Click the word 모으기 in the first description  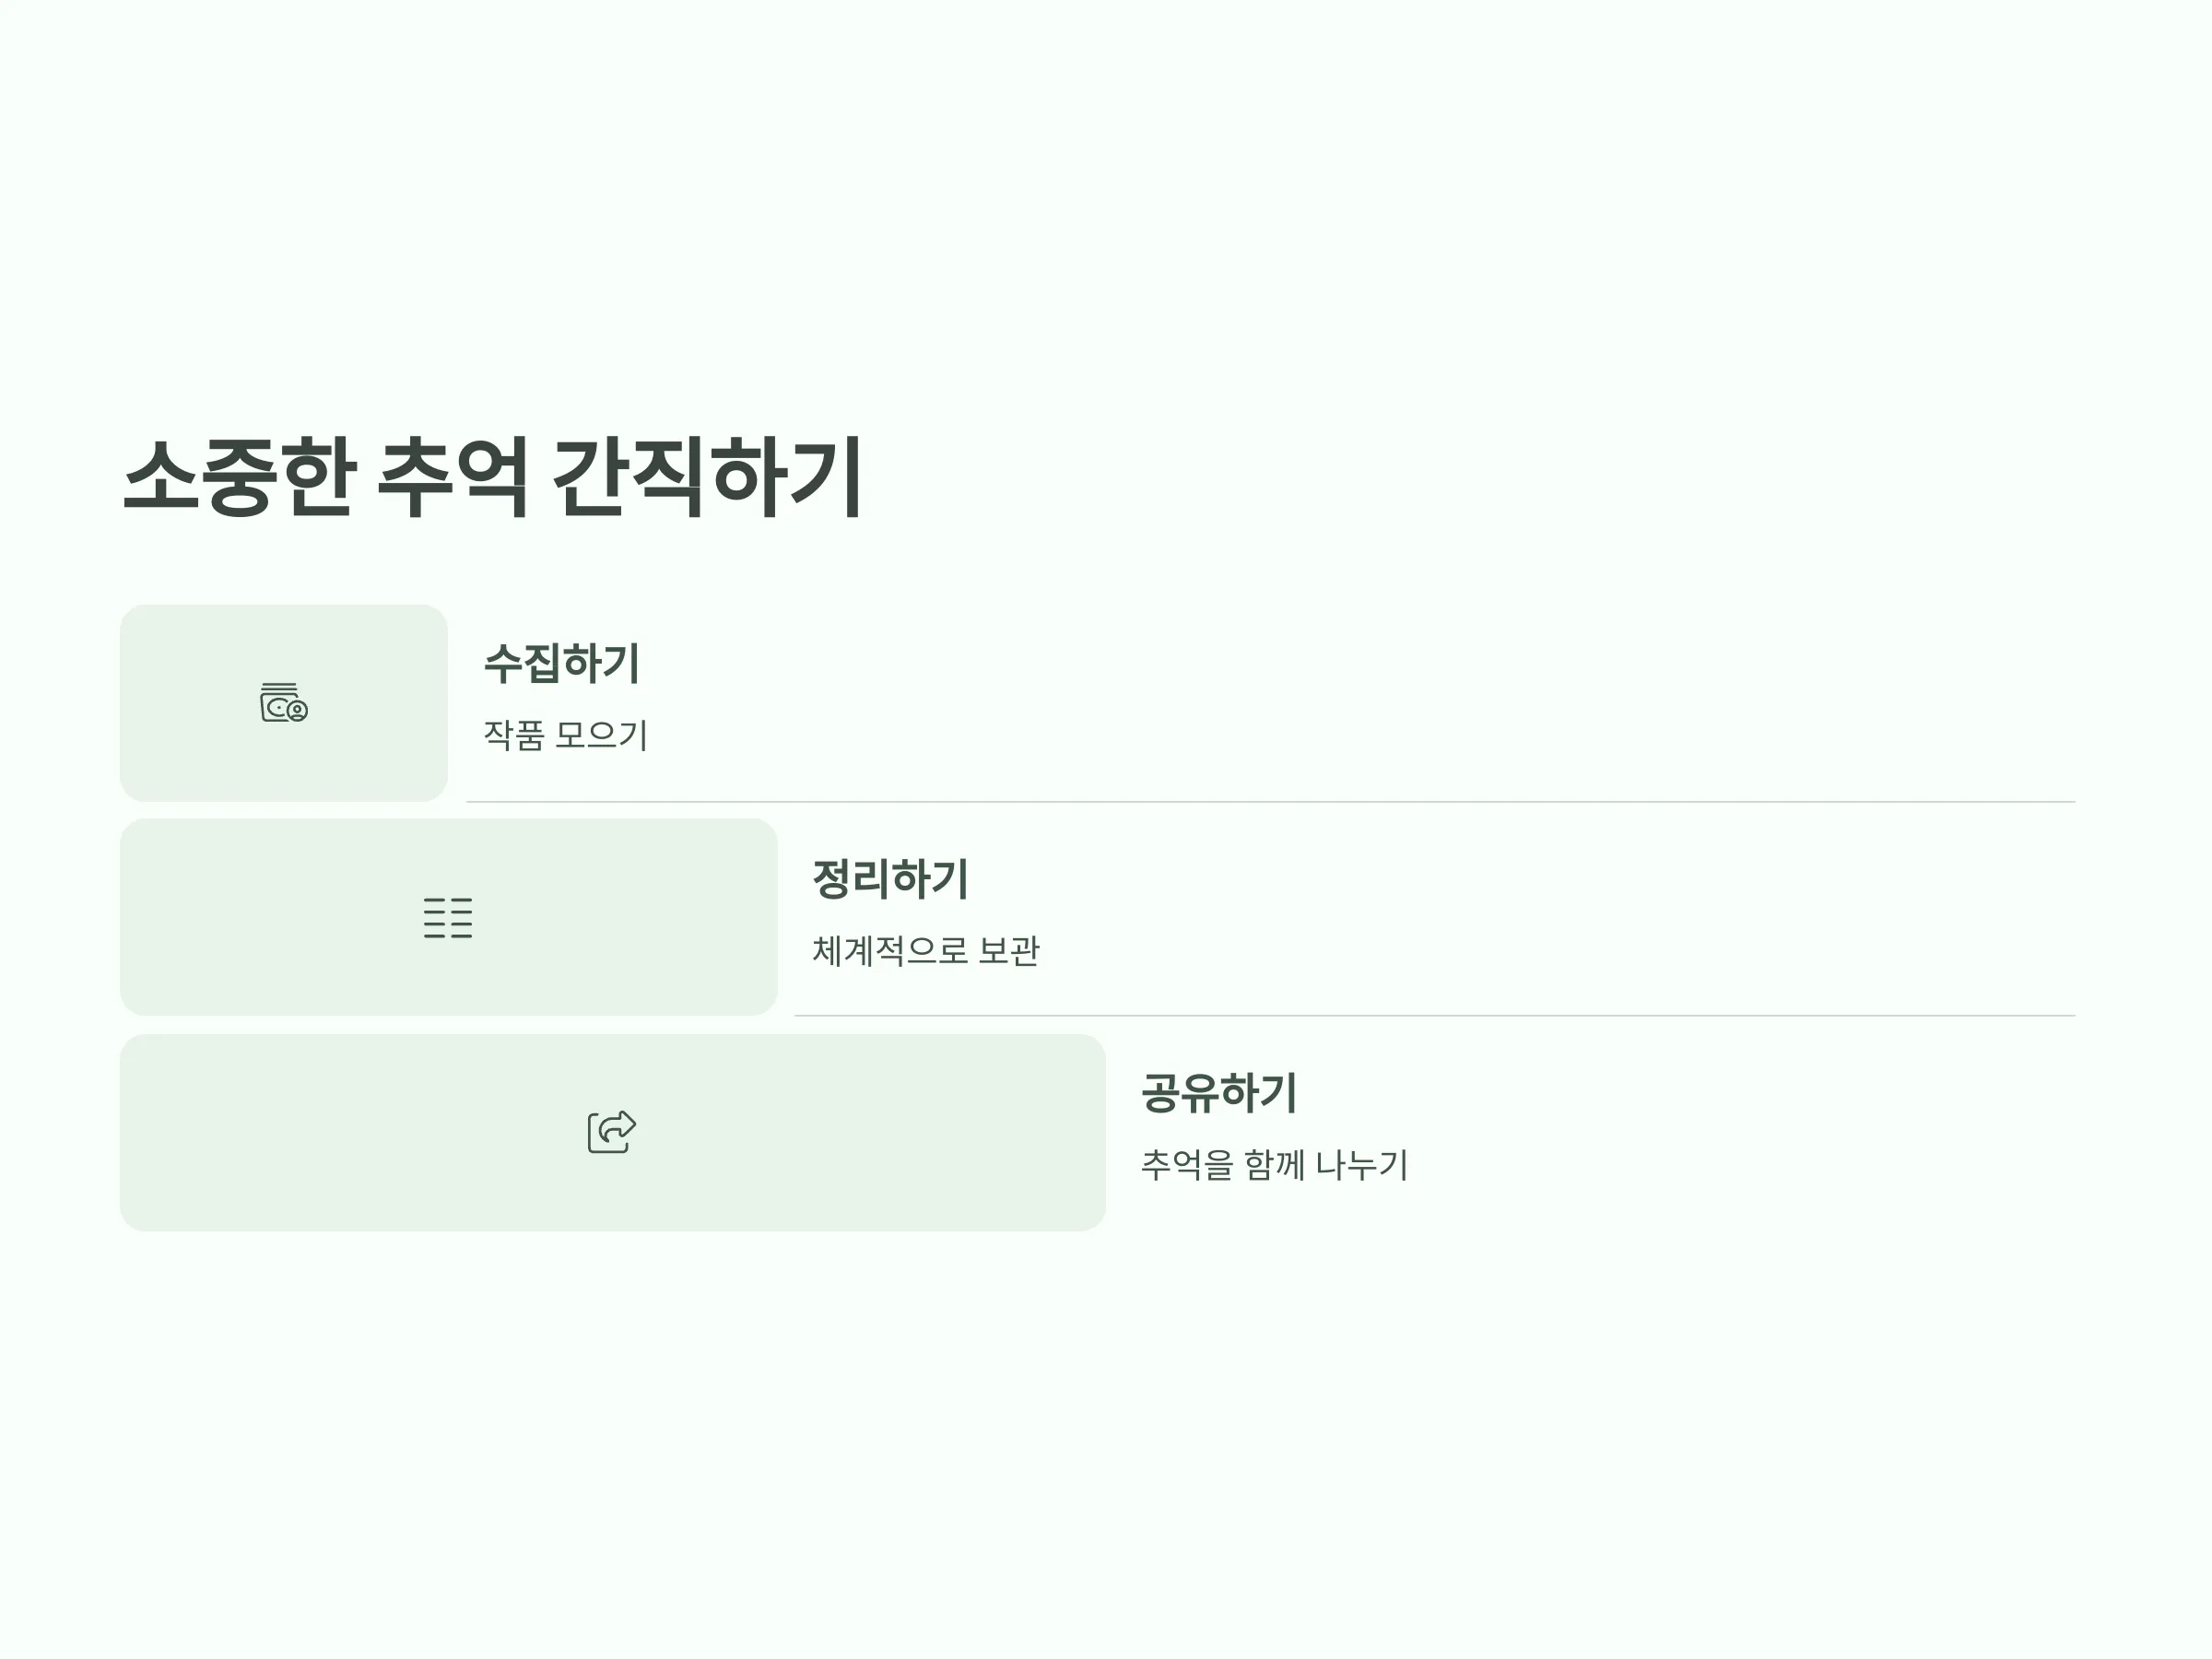[x=602, y=735]
